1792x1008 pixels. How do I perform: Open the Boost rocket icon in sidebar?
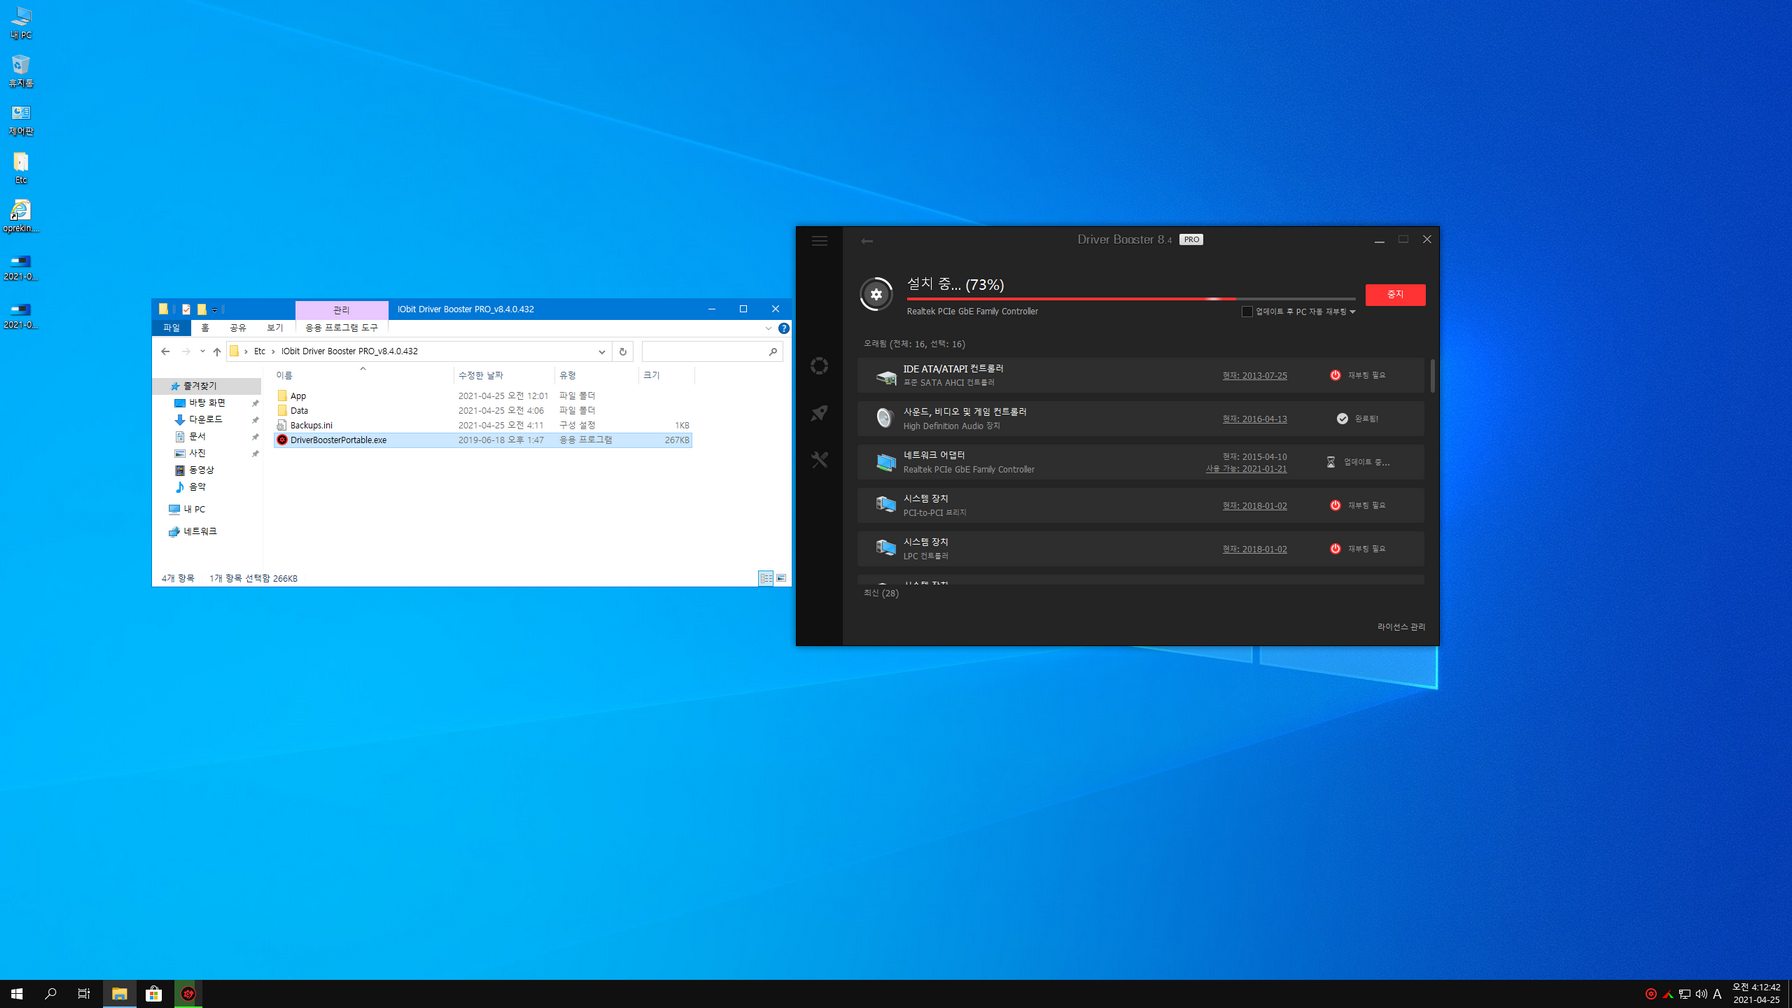(819, 413)
